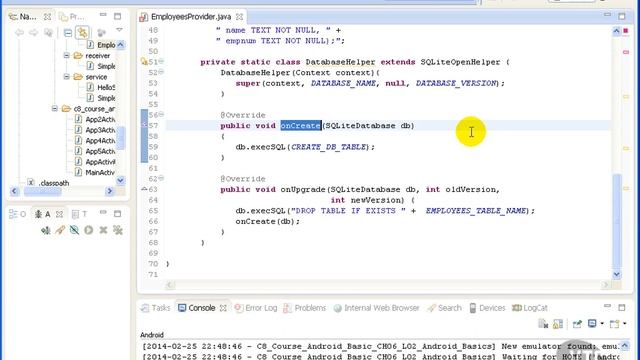Collapse the constructor fold at line 52

pyautogui.click(x=161, y=72)
